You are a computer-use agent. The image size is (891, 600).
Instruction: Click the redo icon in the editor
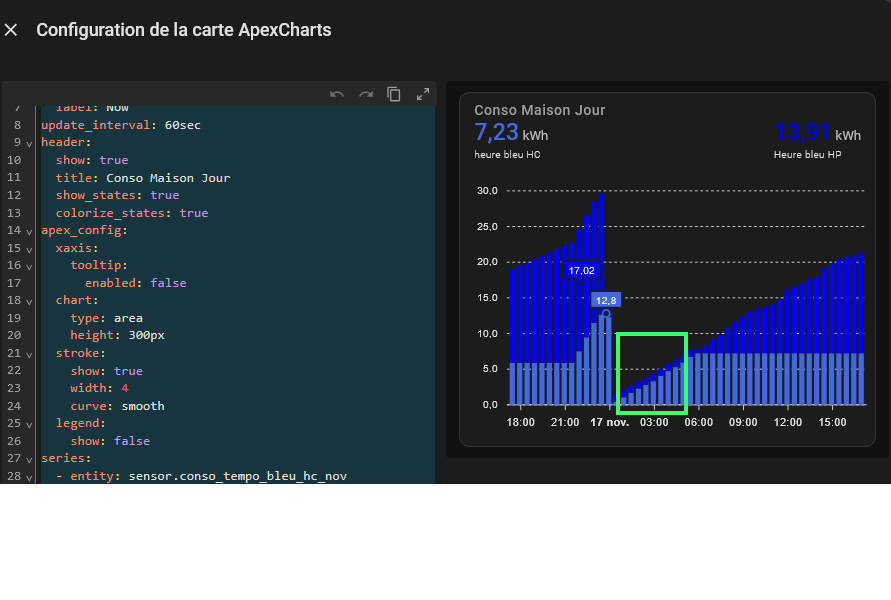click(x=366, y=94)
